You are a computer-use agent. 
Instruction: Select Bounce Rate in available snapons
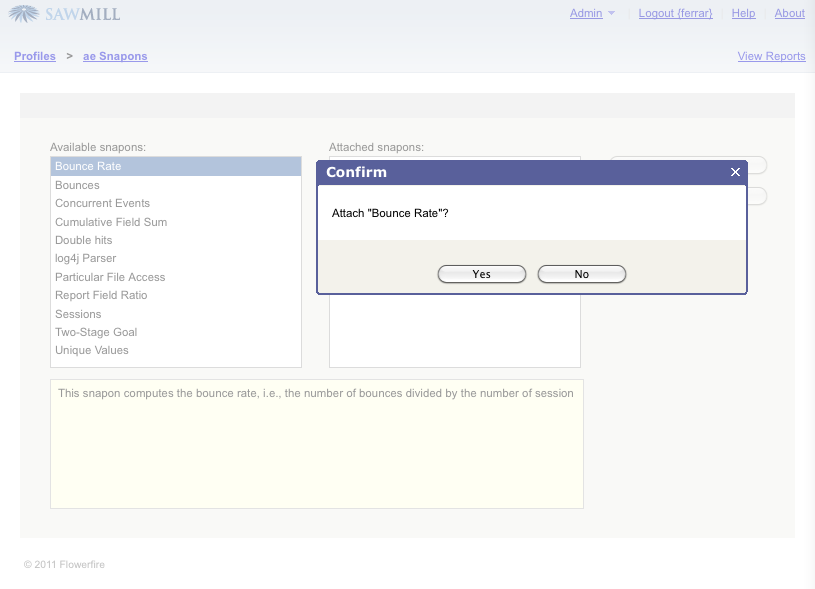tap(88, 166)
